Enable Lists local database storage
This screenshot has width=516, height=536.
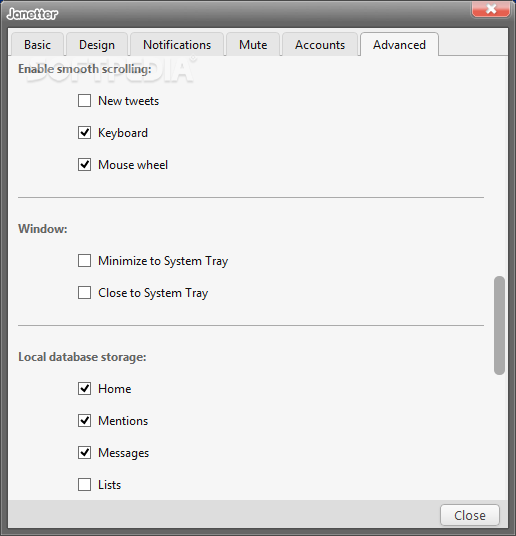pyautogui.click(x=84, y=485)
